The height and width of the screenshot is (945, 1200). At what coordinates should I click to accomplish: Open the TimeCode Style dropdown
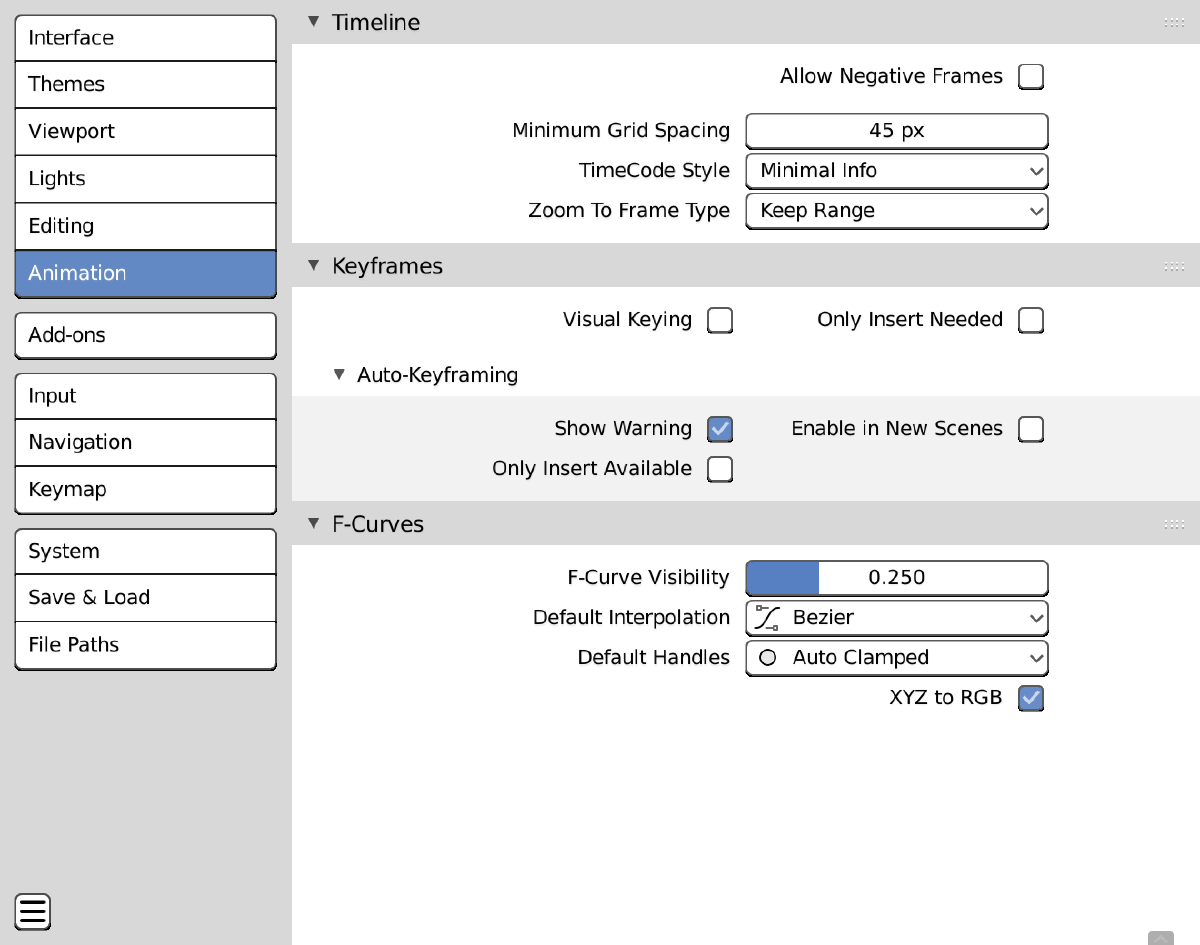pos(897,171)
